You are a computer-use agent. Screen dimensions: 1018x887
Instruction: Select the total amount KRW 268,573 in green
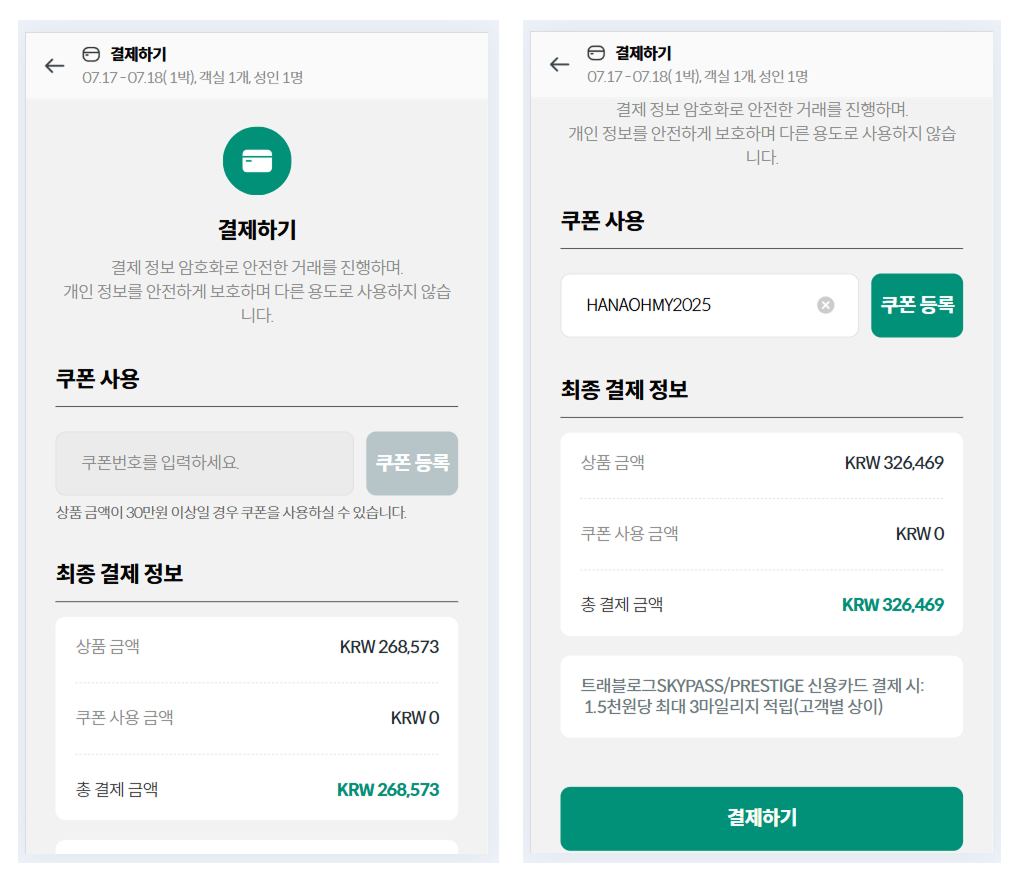coord(388,790)
